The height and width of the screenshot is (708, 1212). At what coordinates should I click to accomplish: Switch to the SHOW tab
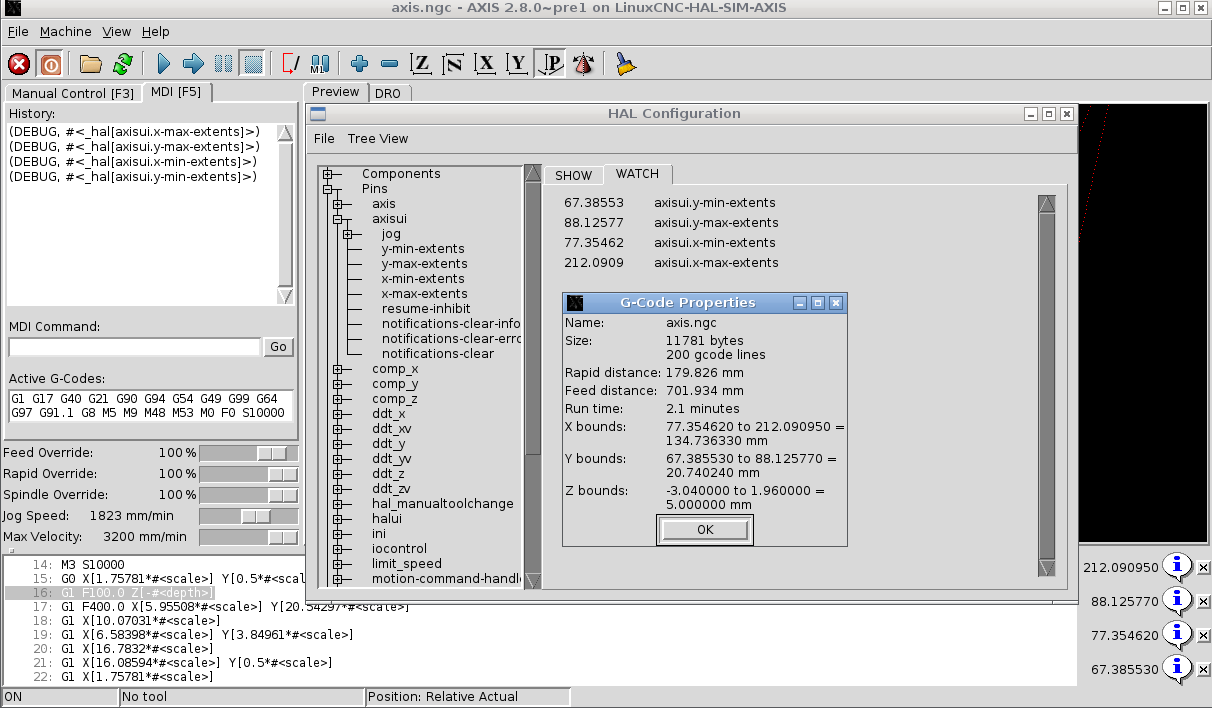point(574,175)
